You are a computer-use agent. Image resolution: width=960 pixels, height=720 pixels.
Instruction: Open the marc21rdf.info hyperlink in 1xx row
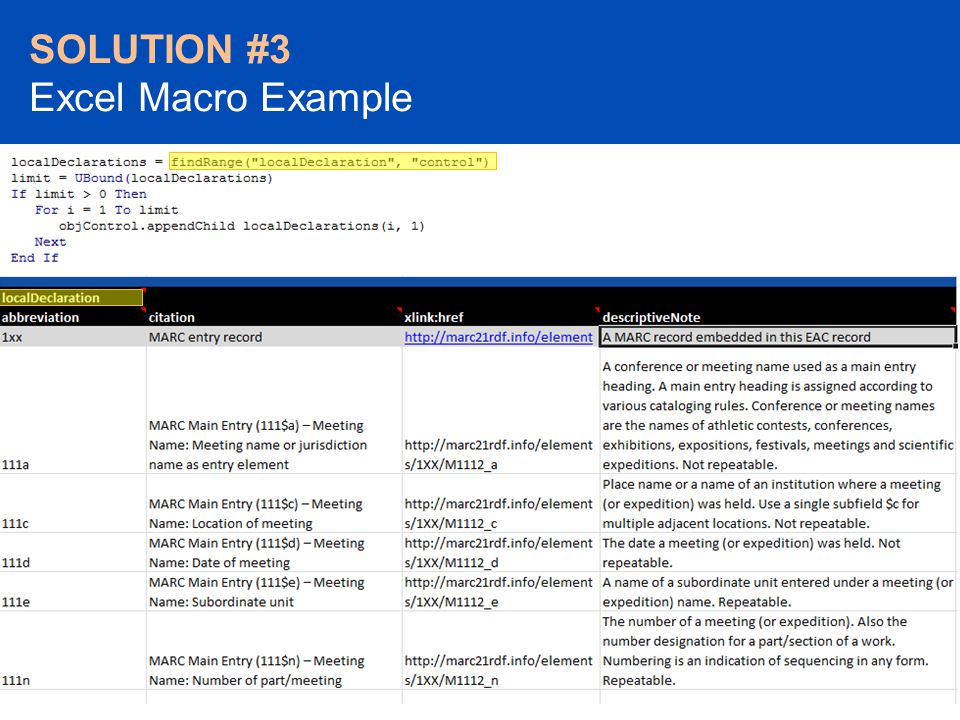(498, 337)
